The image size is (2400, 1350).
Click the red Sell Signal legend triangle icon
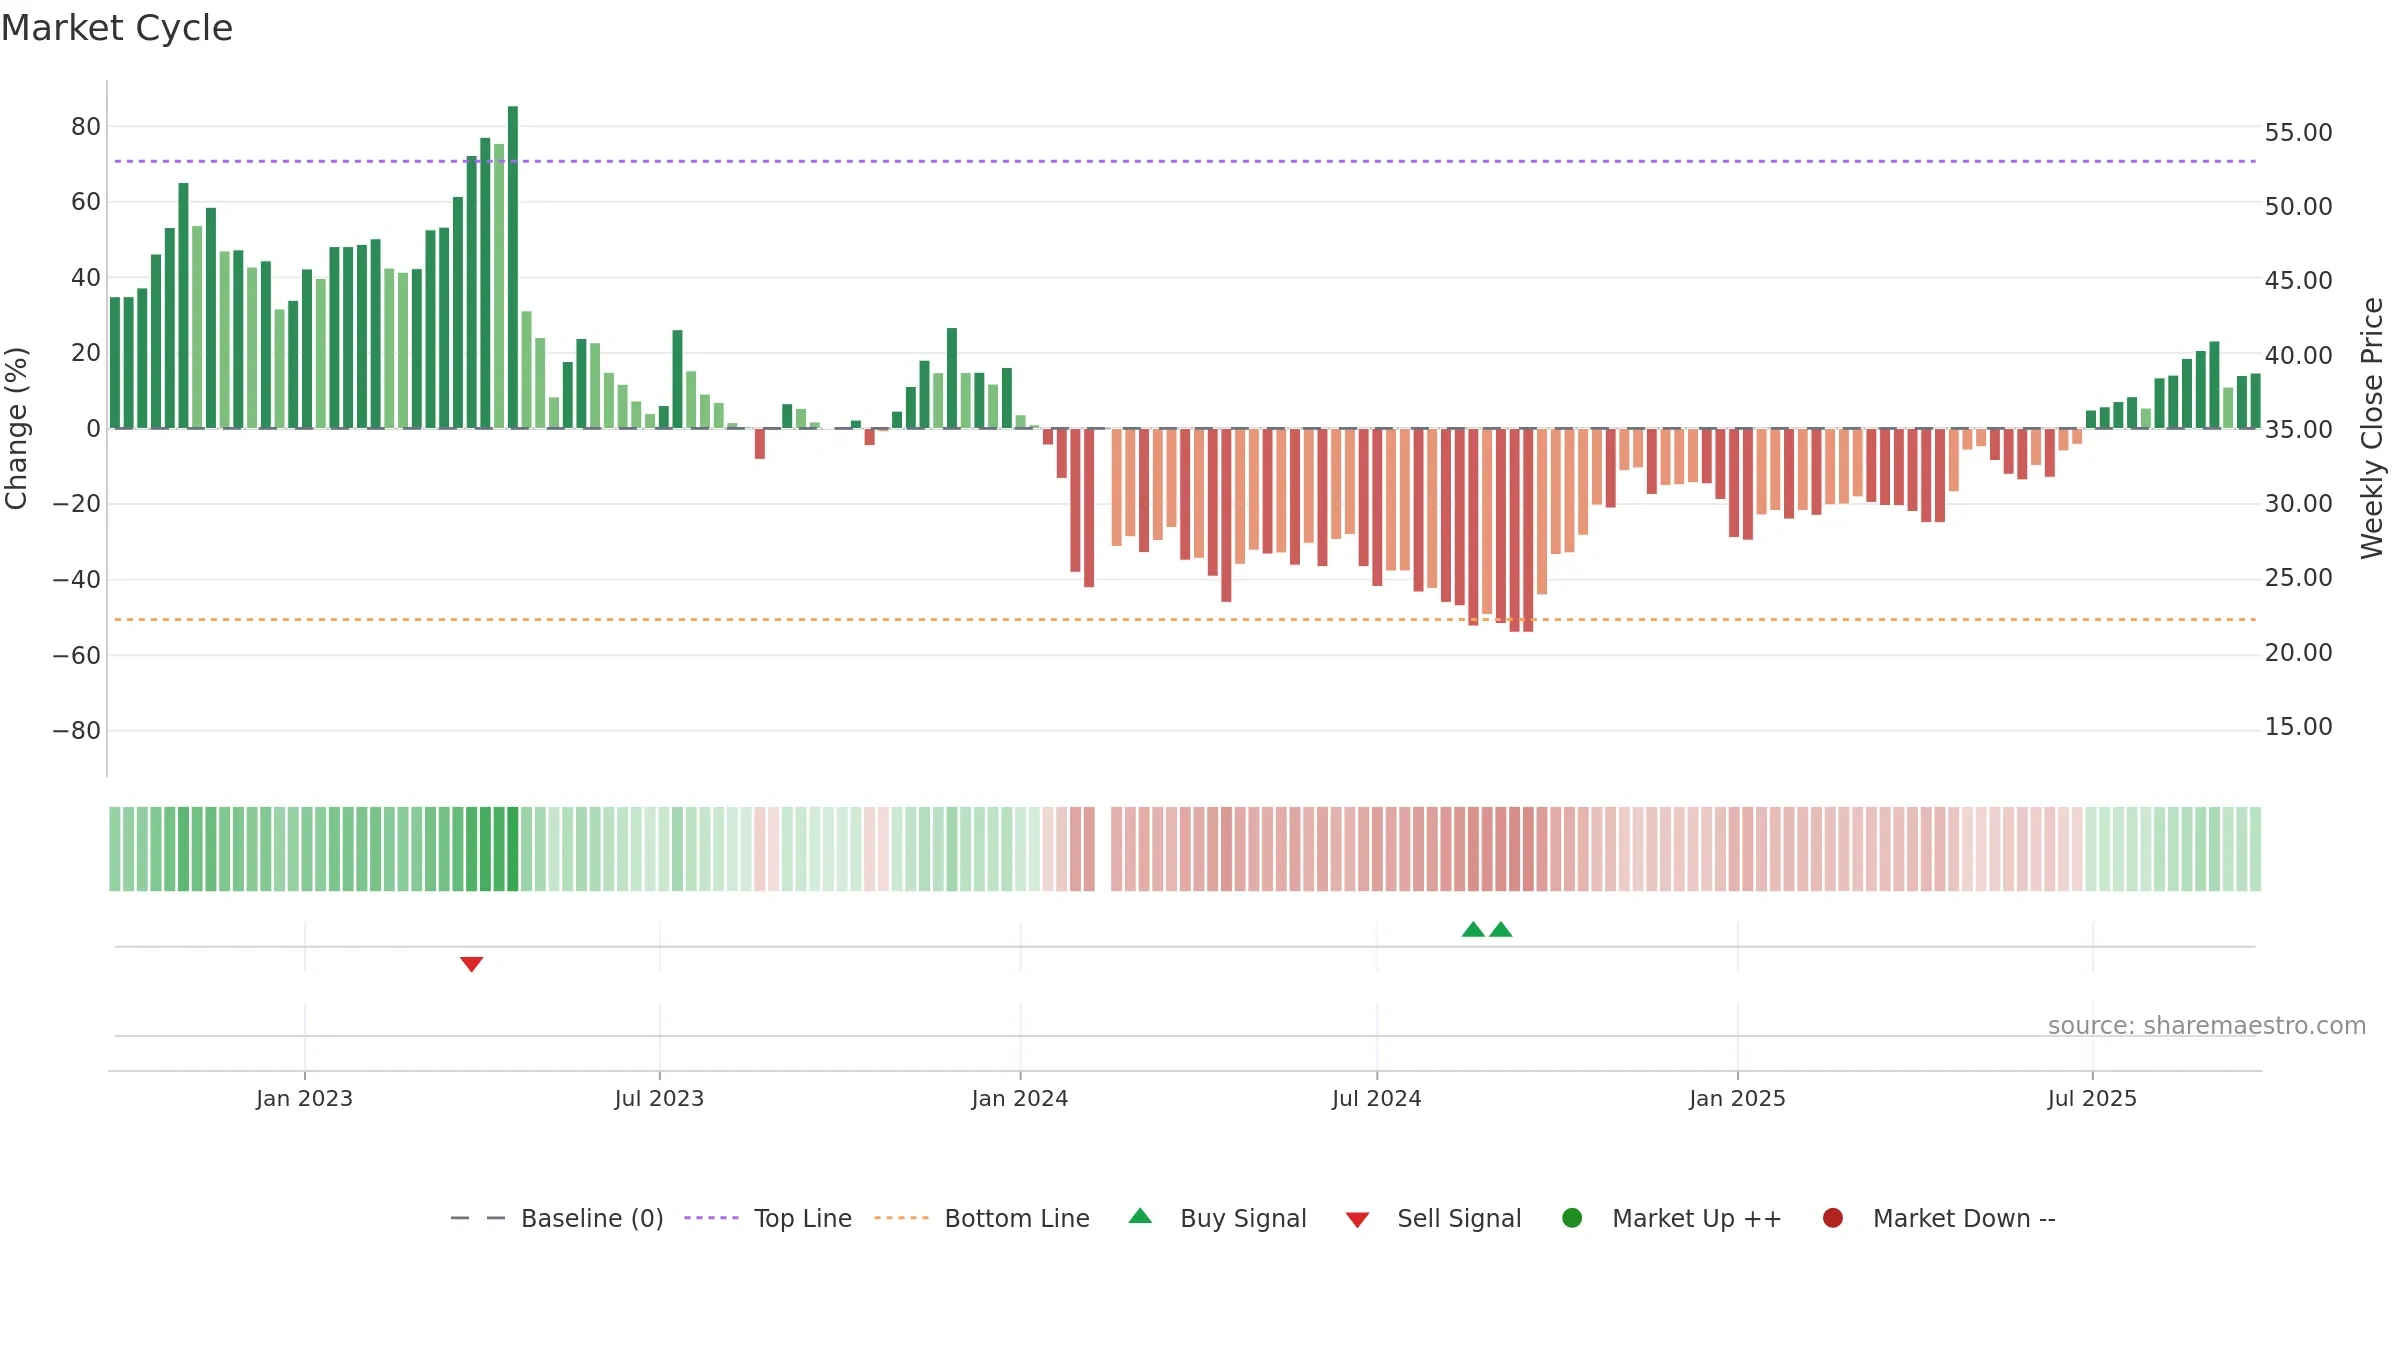point(1357,1220)
